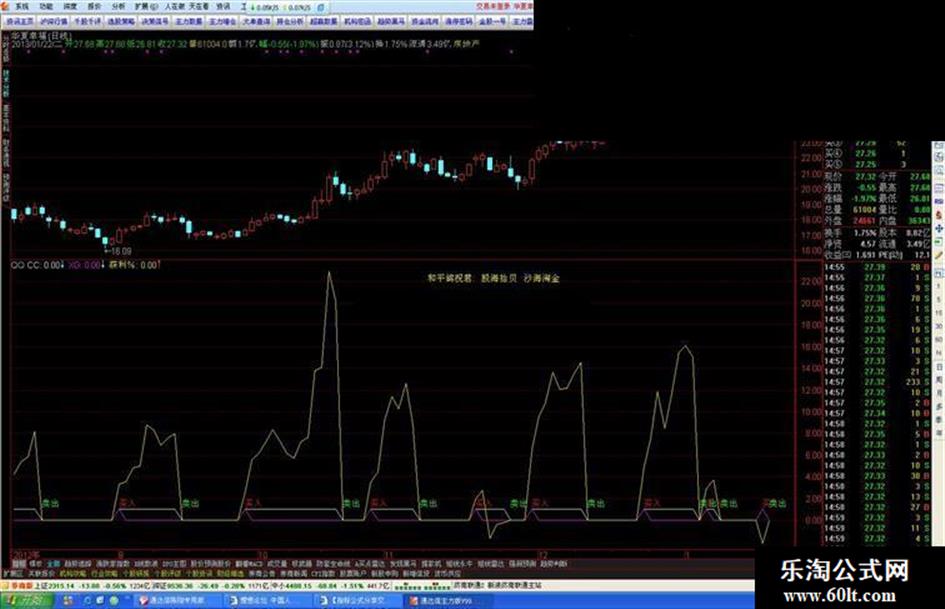Viewport: 945px width, 609px height.
Task: Select the 成交量 indicator tab
Action: point(277,564)
